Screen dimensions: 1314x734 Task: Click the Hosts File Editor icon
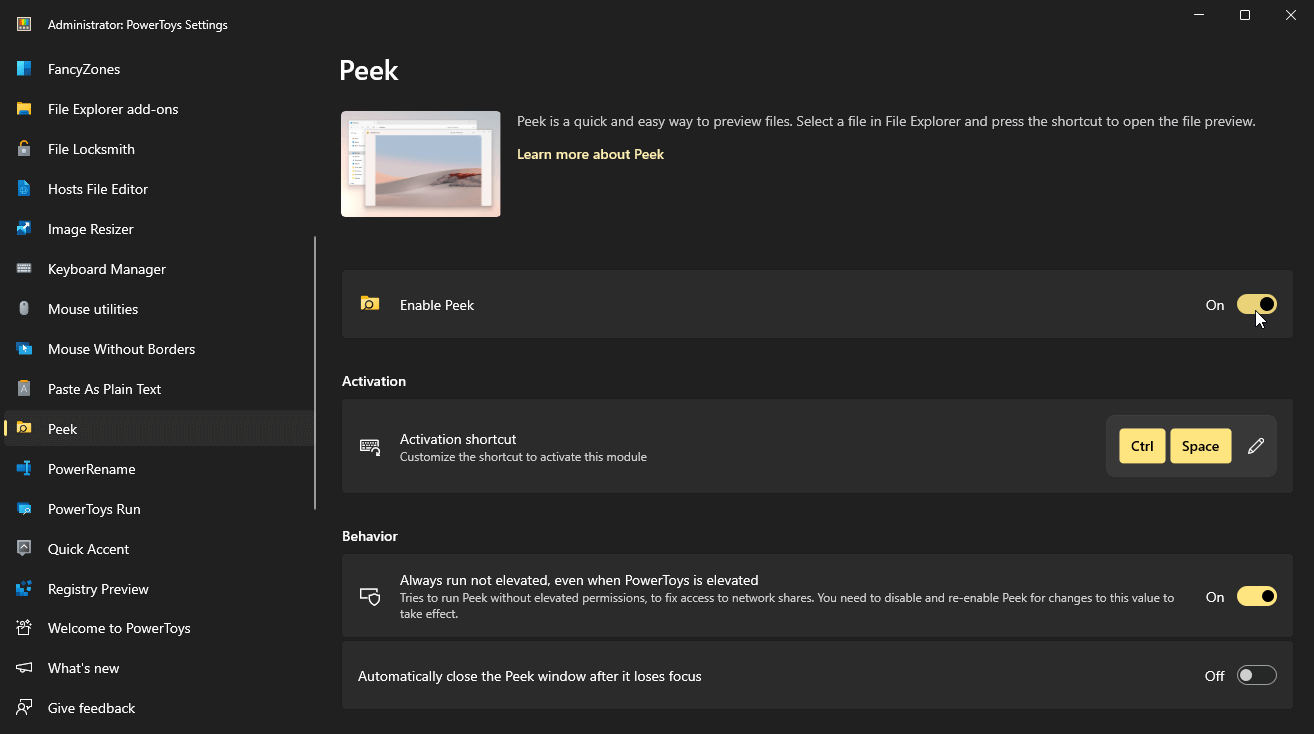(x=24, y=189)
